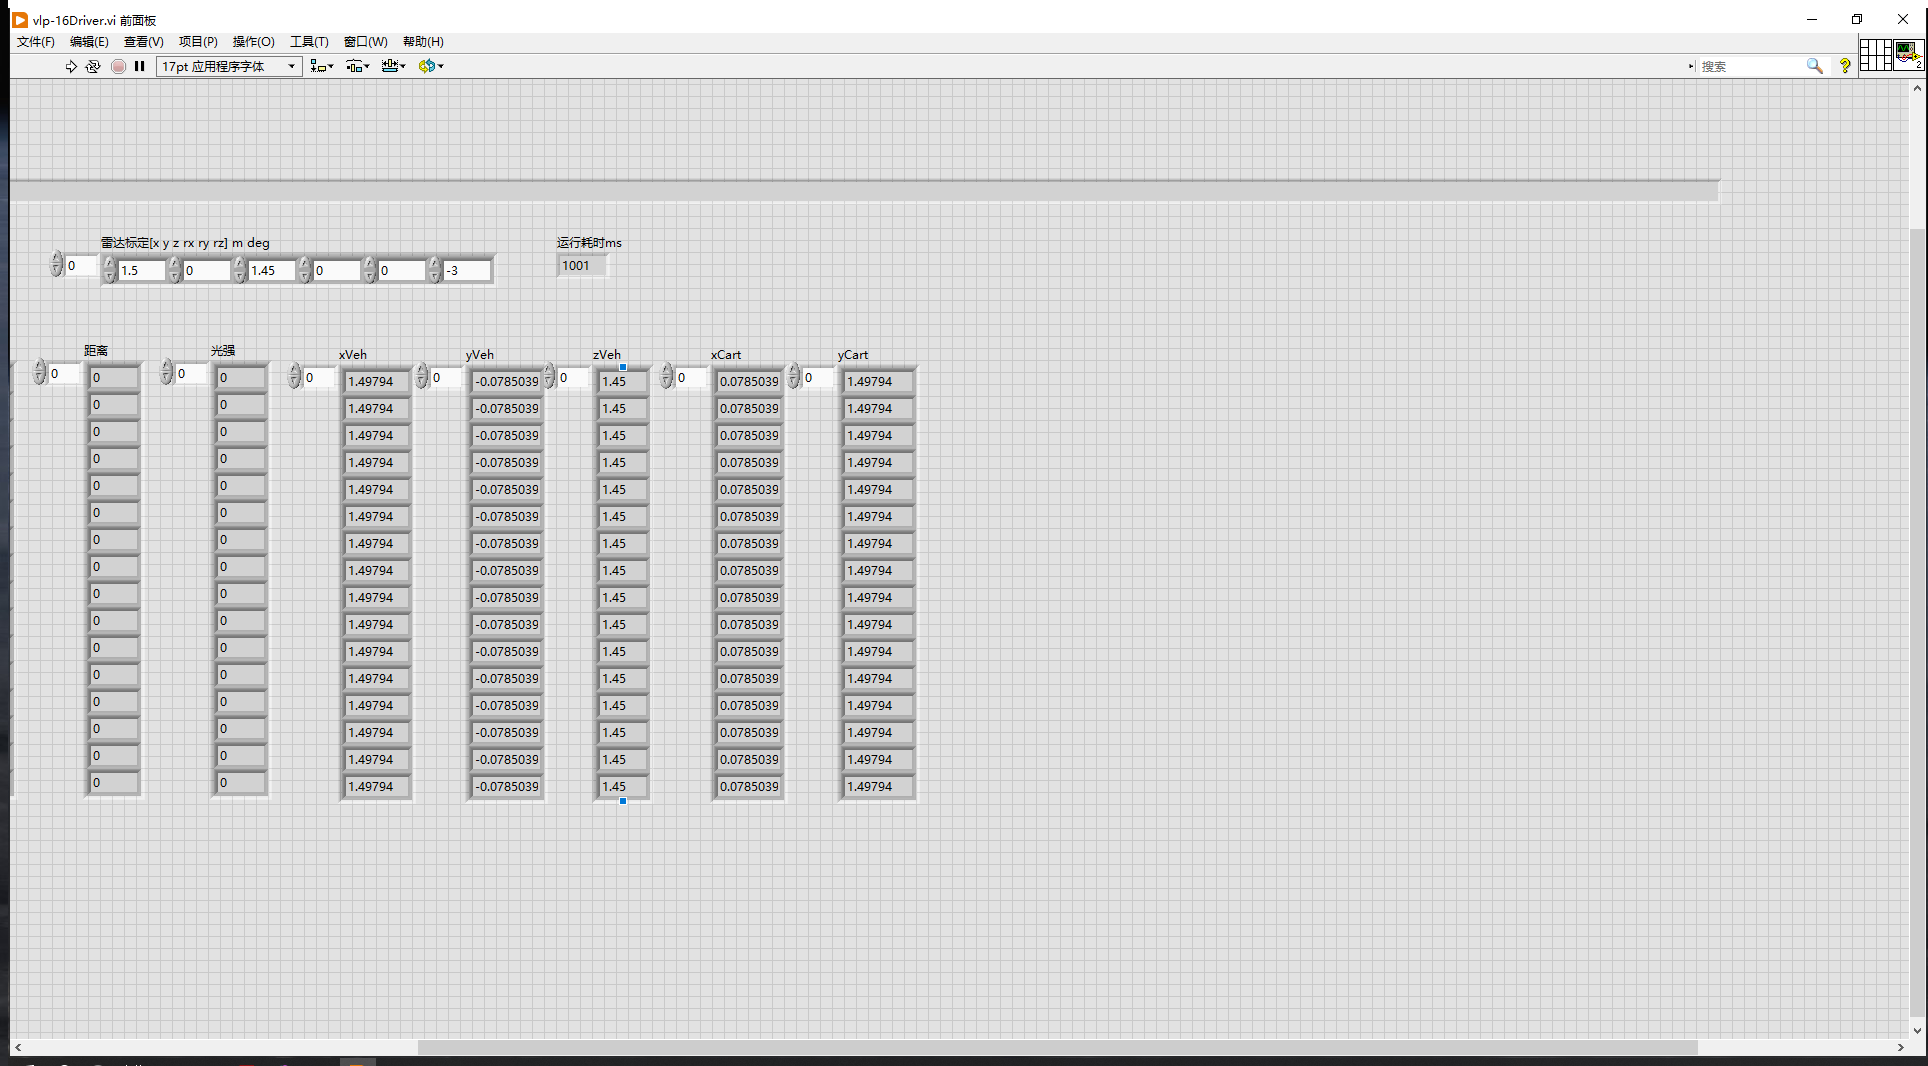The width and height of the screenshot is (1928, 1066).
Task: Click stepper of the 1.5 calibration value
Action: tap(109, 270)
